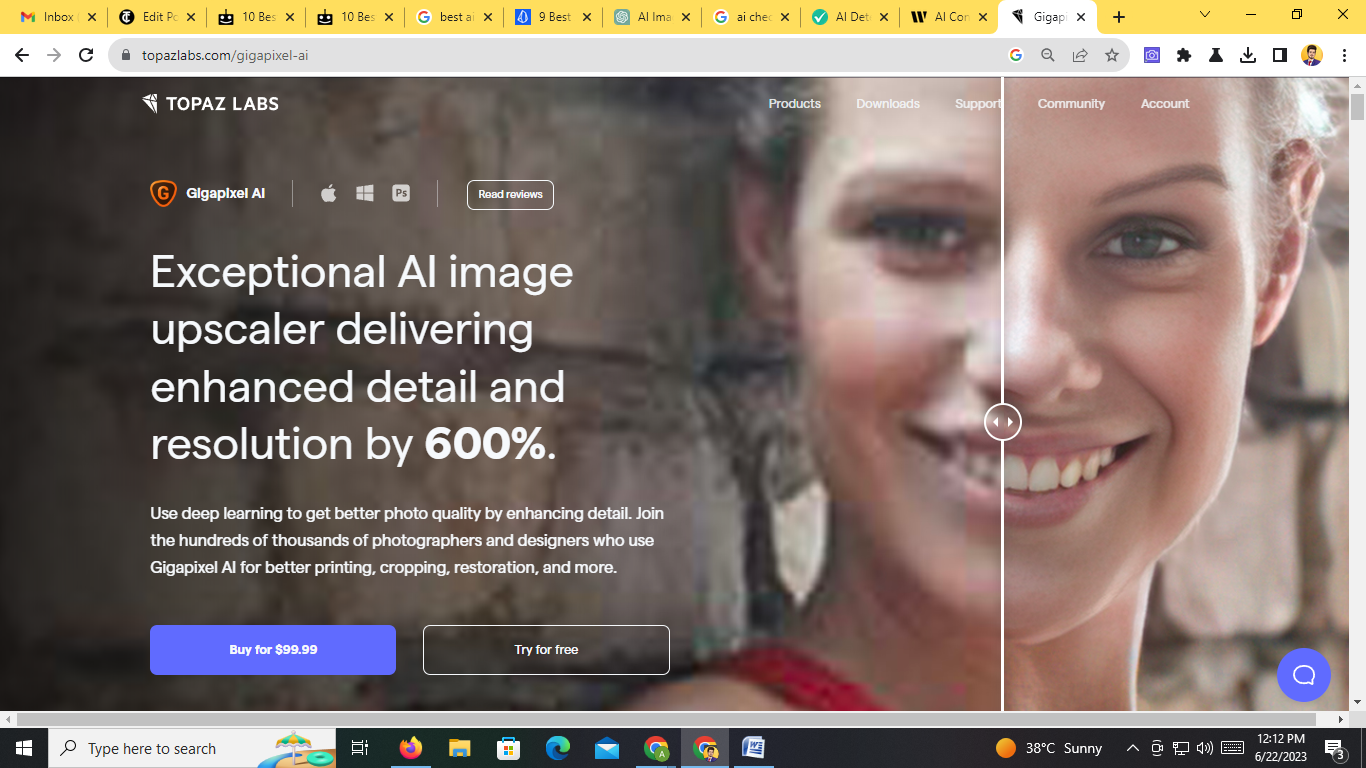Open Firefox from the taskbar
Screen dimensions: 1366x768
410,748
